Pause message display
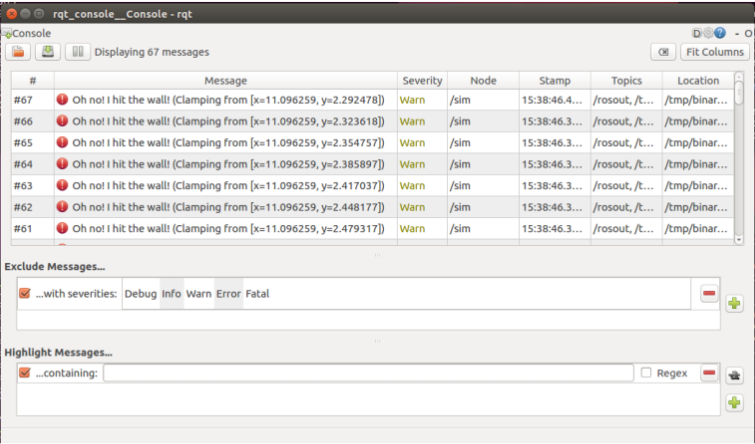 [78, 52]
